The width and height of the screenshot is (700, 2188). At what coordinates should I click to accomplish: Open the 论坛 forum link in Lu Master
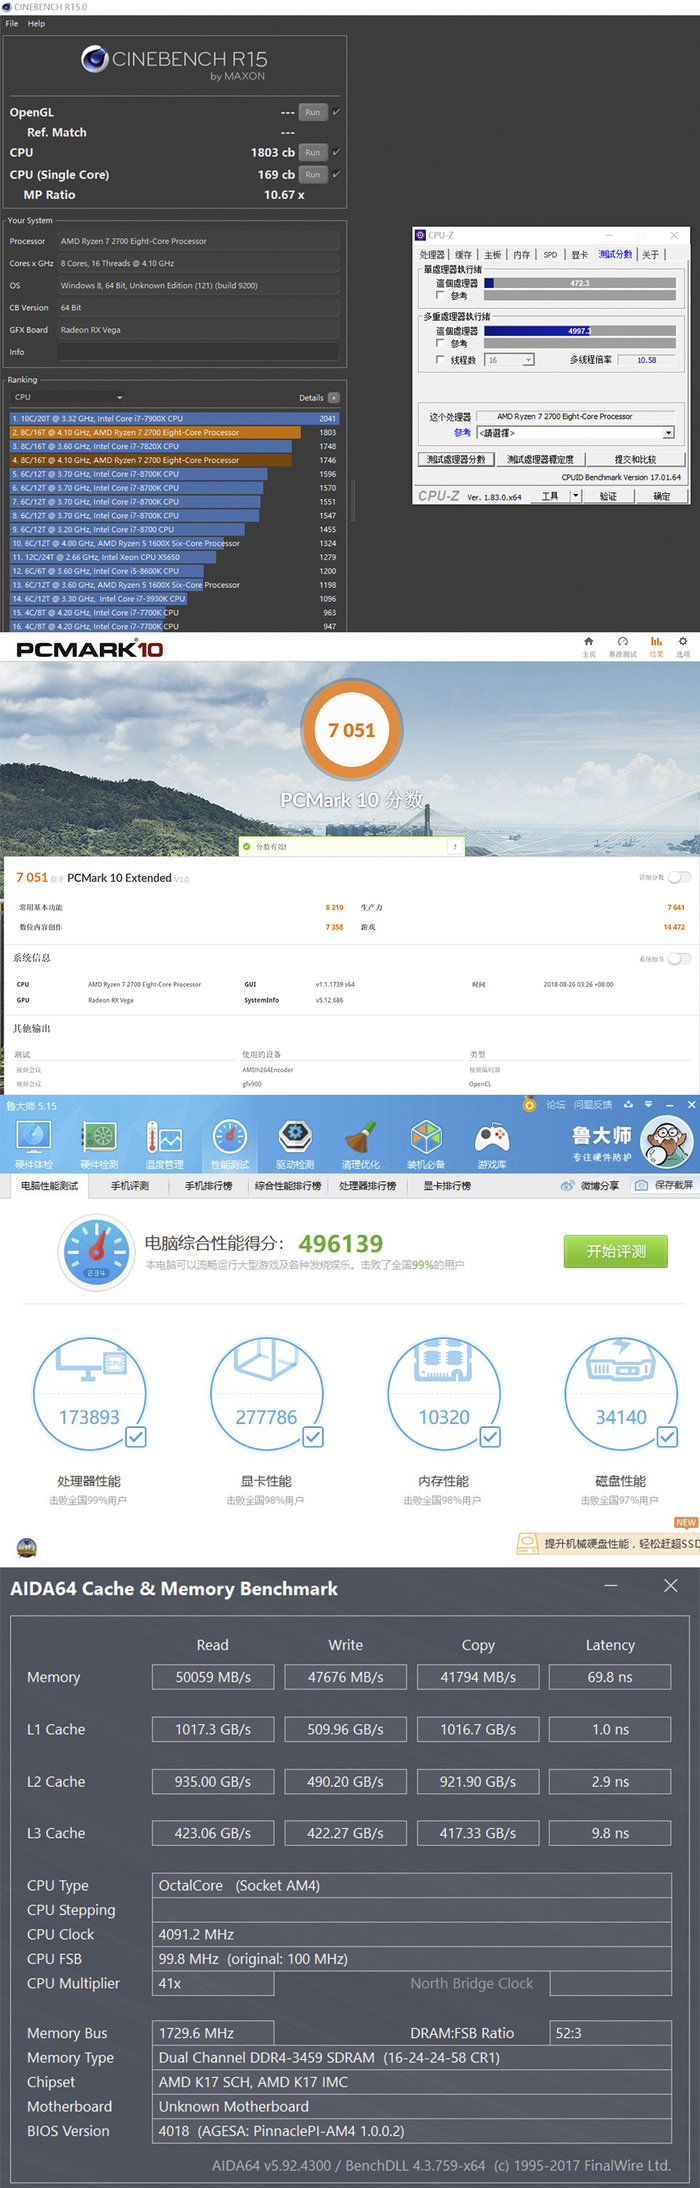pyautogui.click(x=556, y=1105)
